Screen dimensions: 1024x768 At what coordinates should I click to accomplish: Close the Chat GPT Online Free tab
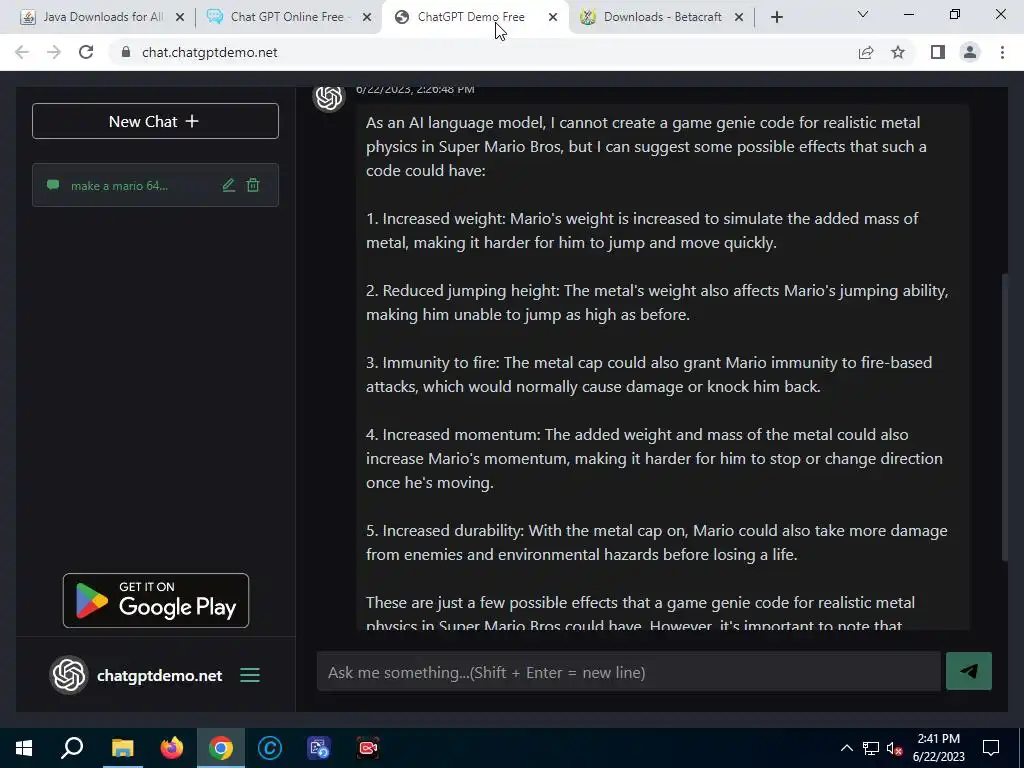367,17
